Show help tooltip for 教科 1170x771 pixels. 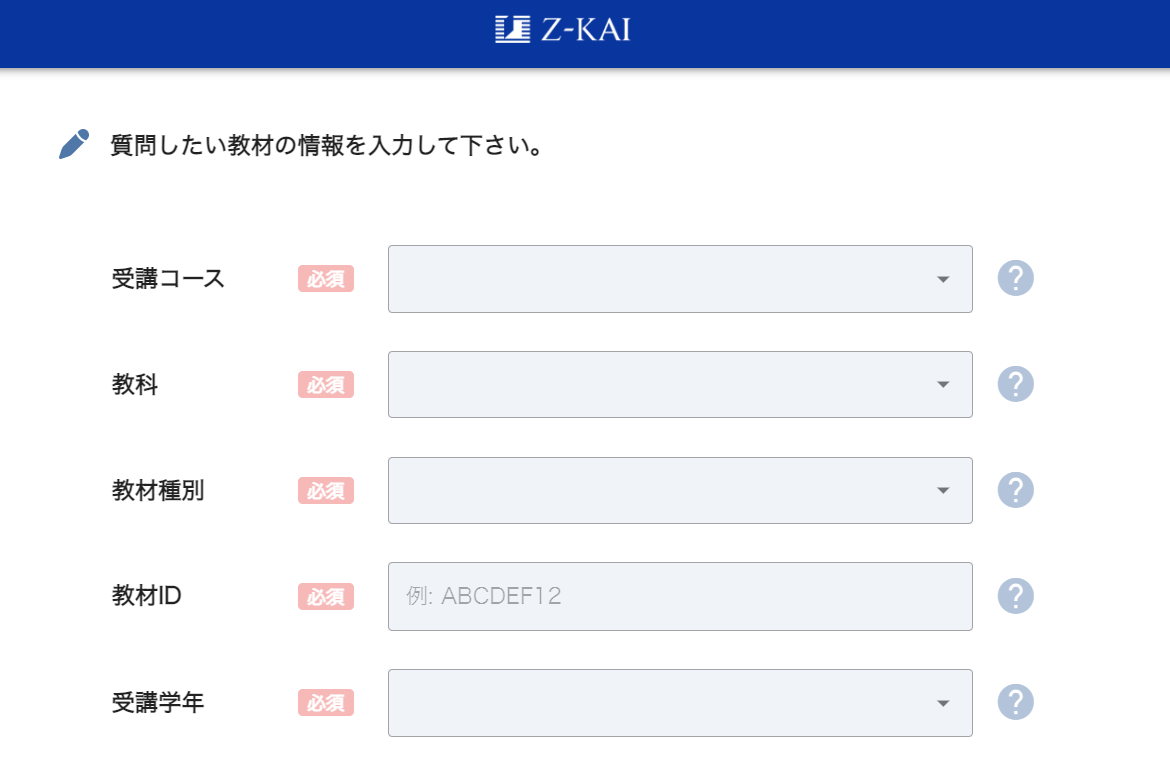[x=1015, y=384]
